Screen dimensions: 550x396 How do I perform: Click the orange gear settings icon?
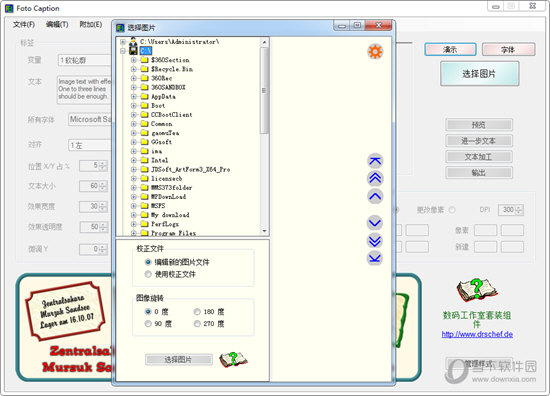(375, 52)
